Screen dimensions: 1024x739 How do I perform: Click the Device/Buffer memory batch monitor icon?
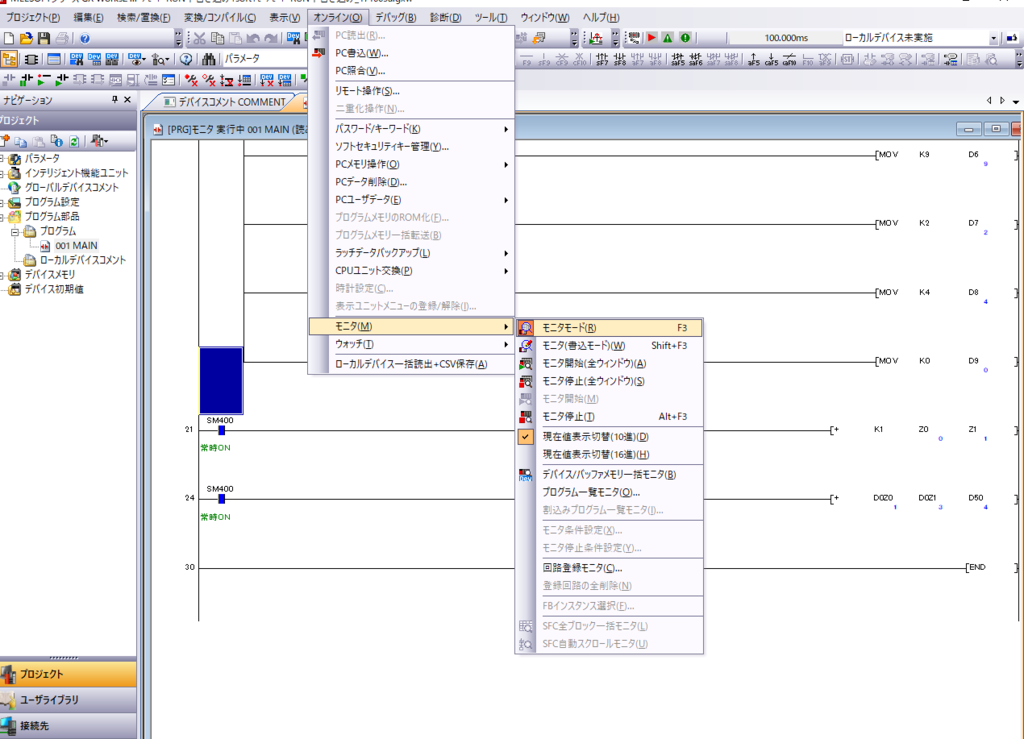[526, 475]
